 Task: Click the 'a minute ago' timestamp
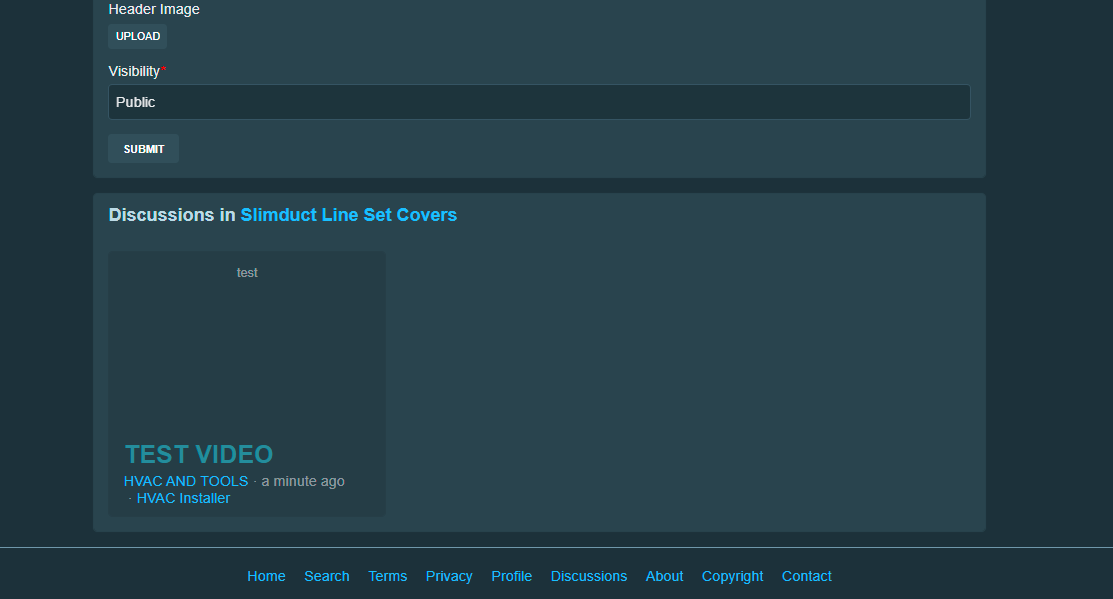(x=303, y=481)
